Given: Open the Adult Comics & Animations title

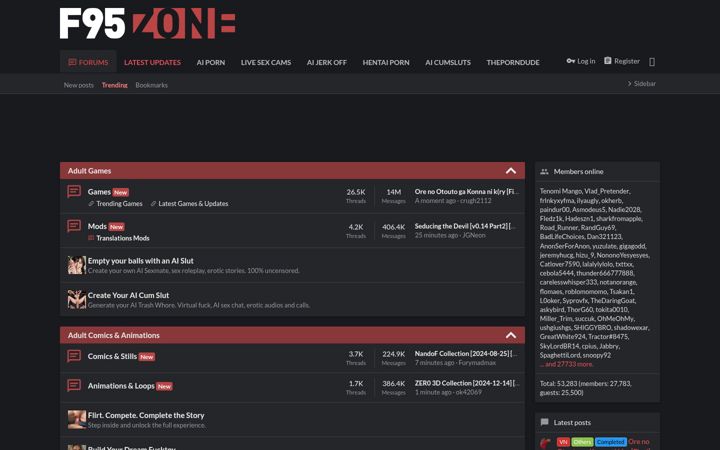Looking at the screenshot, I should coord(114,335).
